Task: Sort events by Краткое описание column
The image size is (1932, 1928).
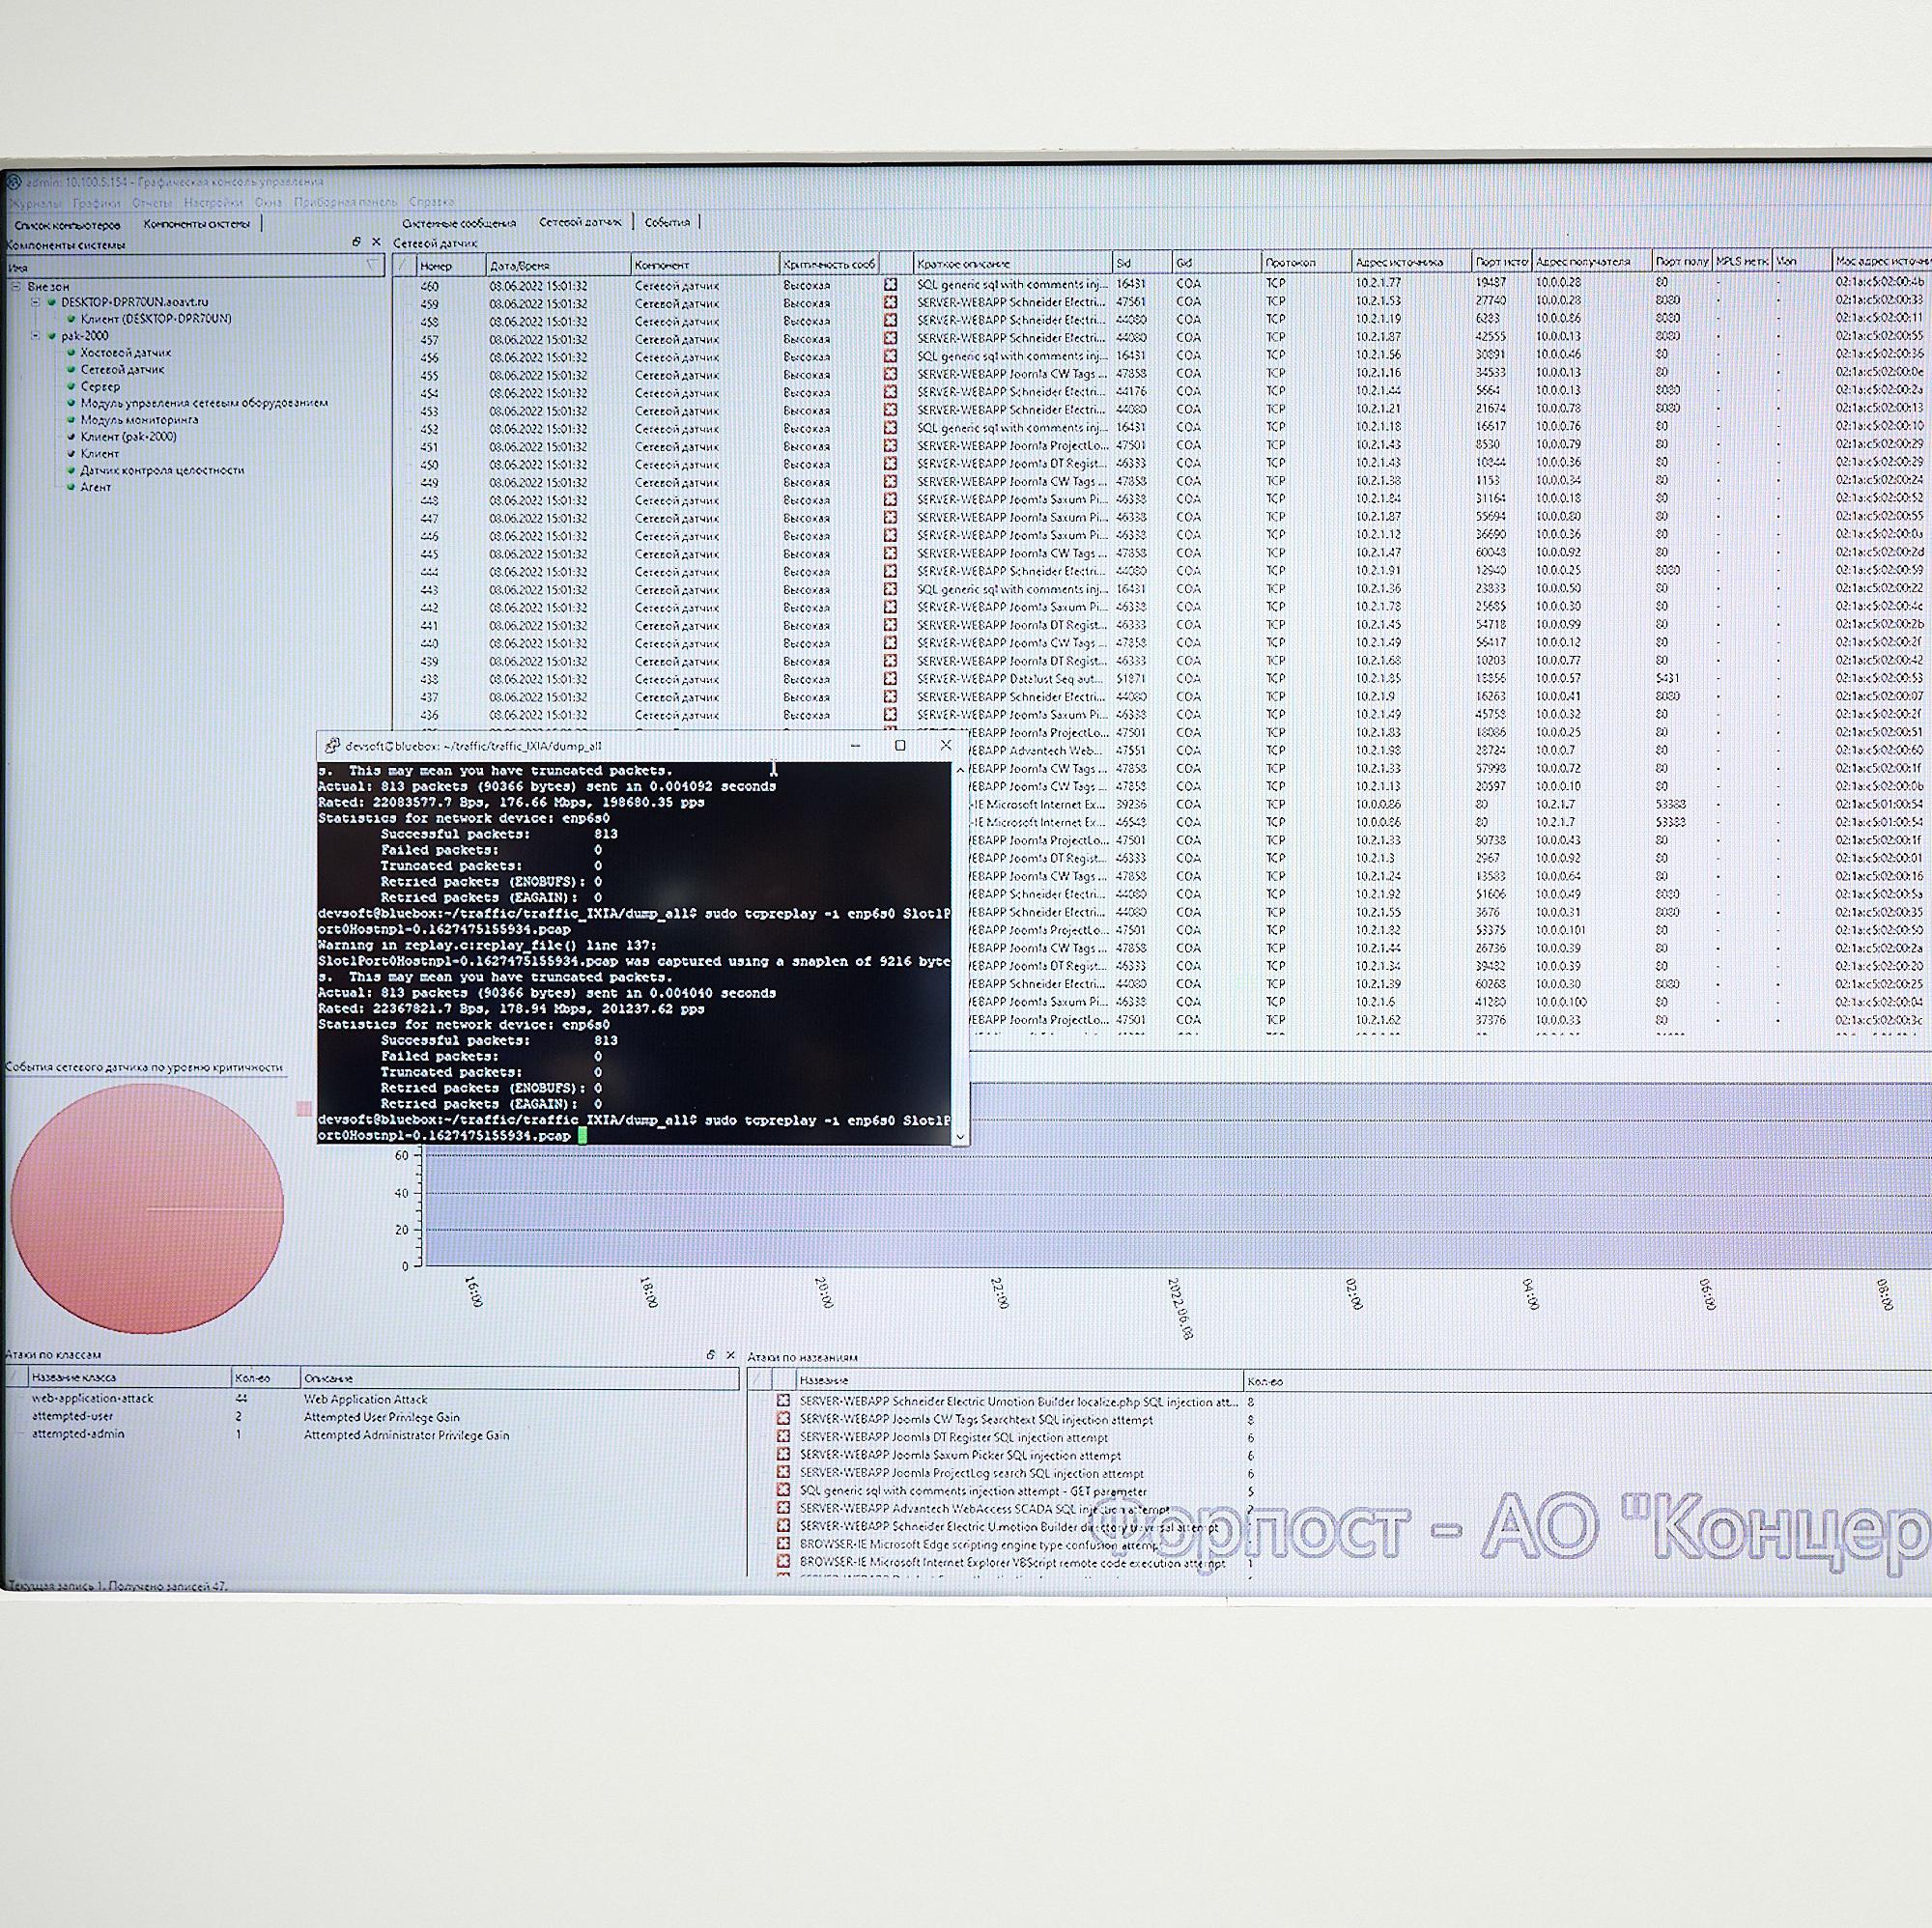Action: [x=1012, y=264]
